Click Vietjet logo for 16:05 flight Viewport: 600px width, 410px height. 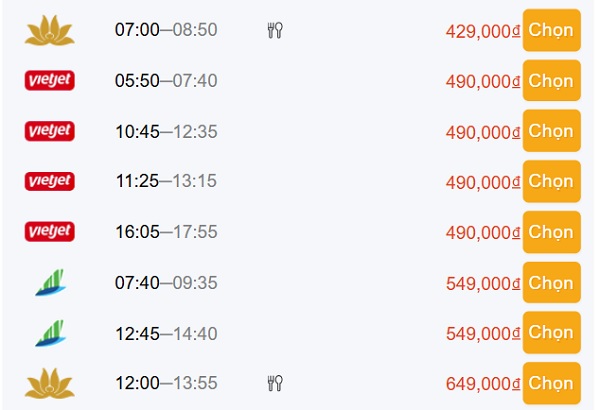coord(49,232)
